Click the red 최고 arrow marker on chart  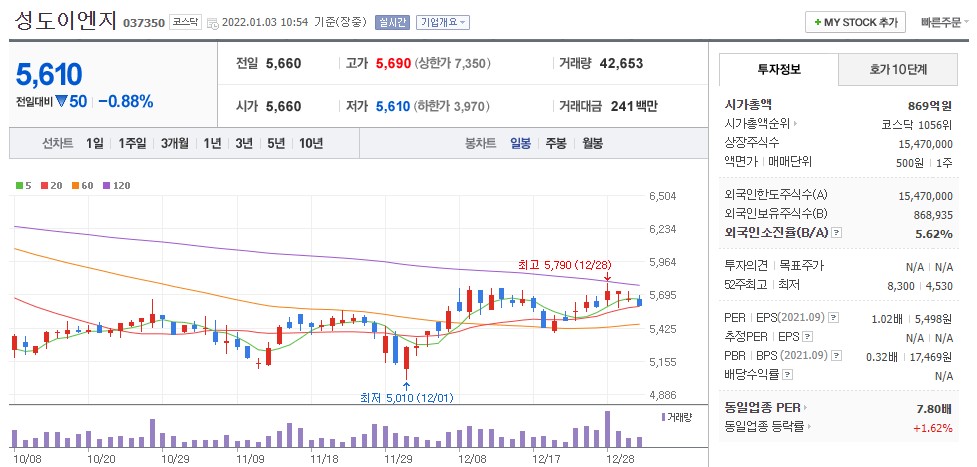[x=608, y=277]
